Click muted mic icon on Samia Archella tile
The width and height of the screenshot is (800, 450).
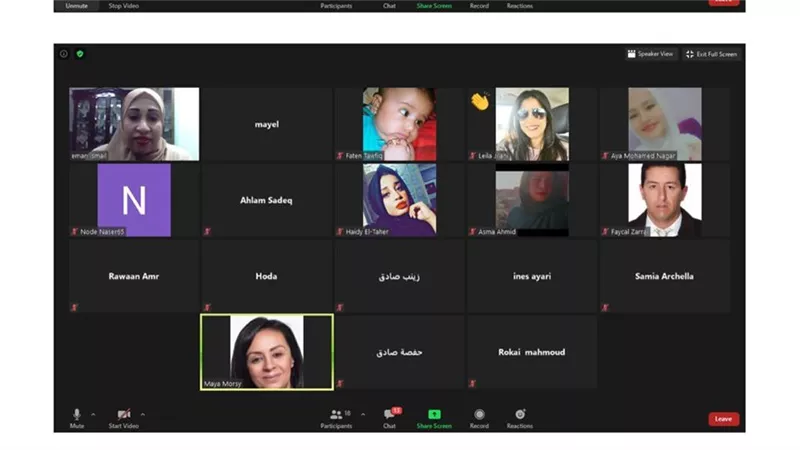[x=605, y=307]
